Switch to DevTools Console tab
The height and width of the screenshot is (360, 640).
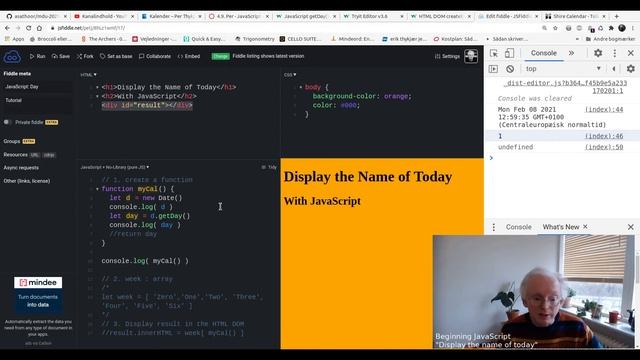click(543, 53)
